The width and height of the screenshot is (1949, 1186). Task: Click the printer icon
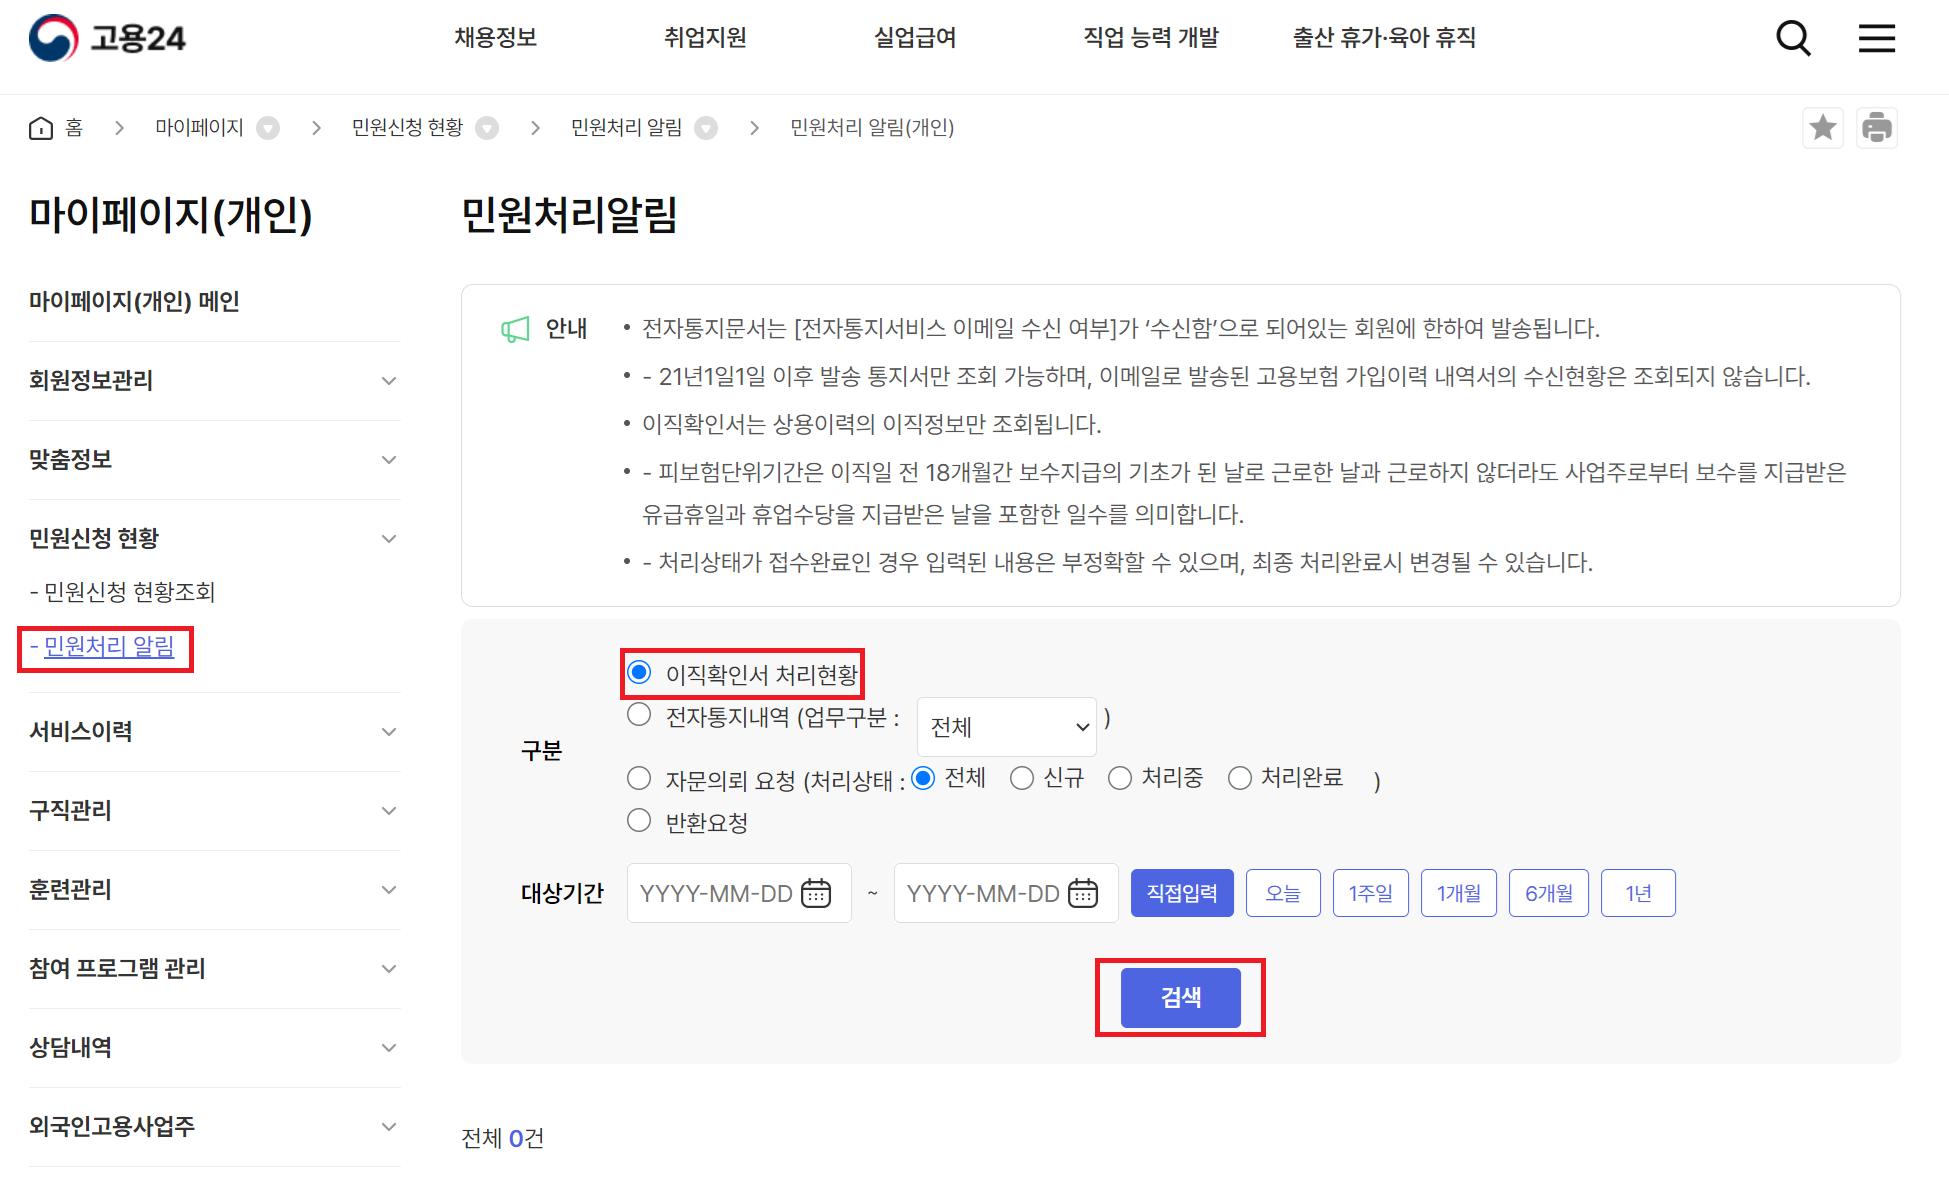[x=1876, y=128]
